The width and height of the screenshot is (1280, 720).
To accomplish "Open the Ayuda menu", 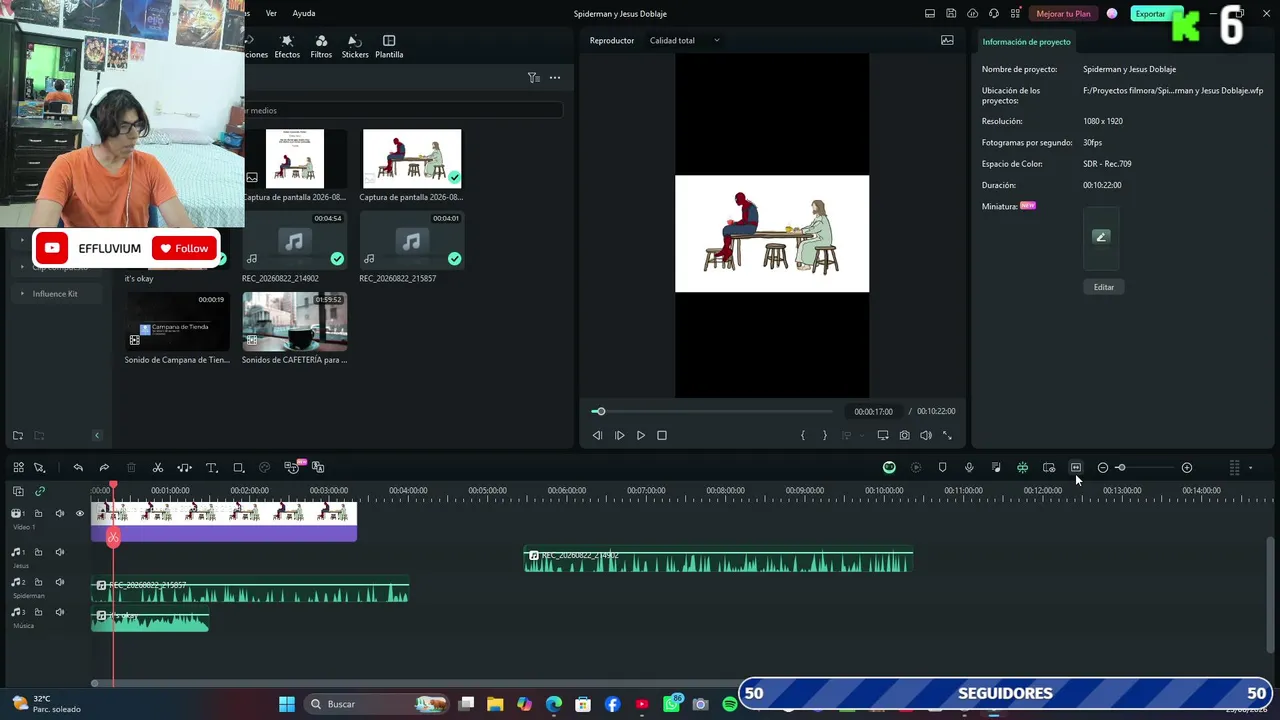I will click(304, 14).
